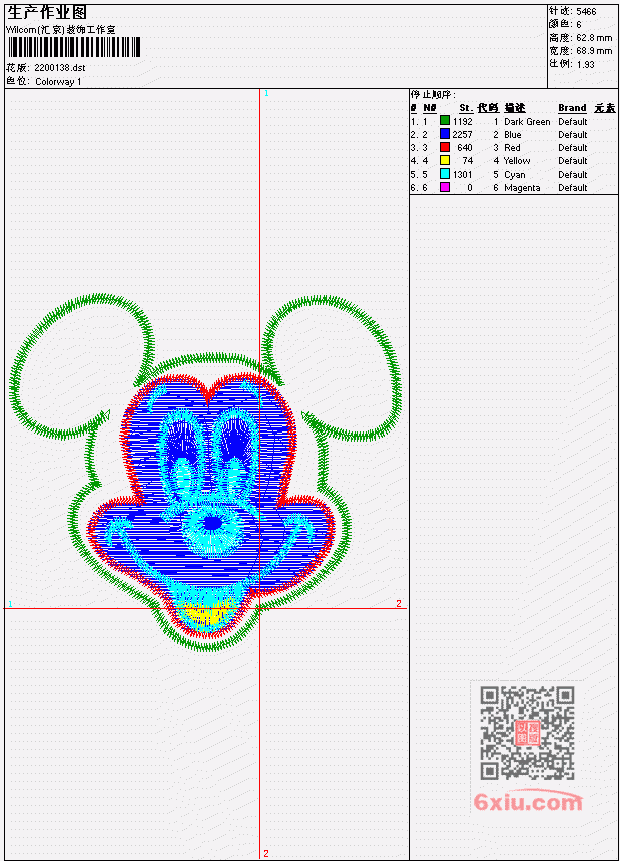Screen dimensions: 620x861
Task: Click Default brand in Magenta row
Action: 573,188
